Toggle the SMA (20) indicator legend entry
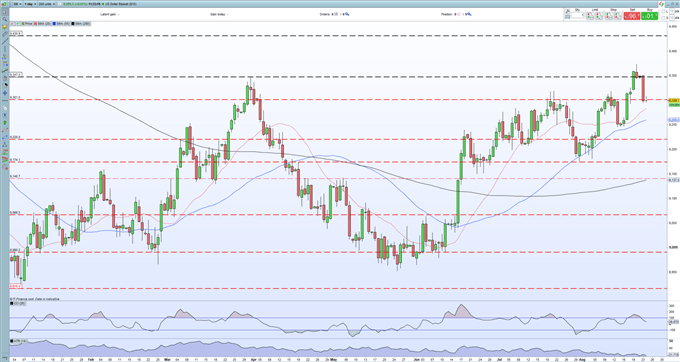This screenshot has width=680, height=362. [42, 23]
